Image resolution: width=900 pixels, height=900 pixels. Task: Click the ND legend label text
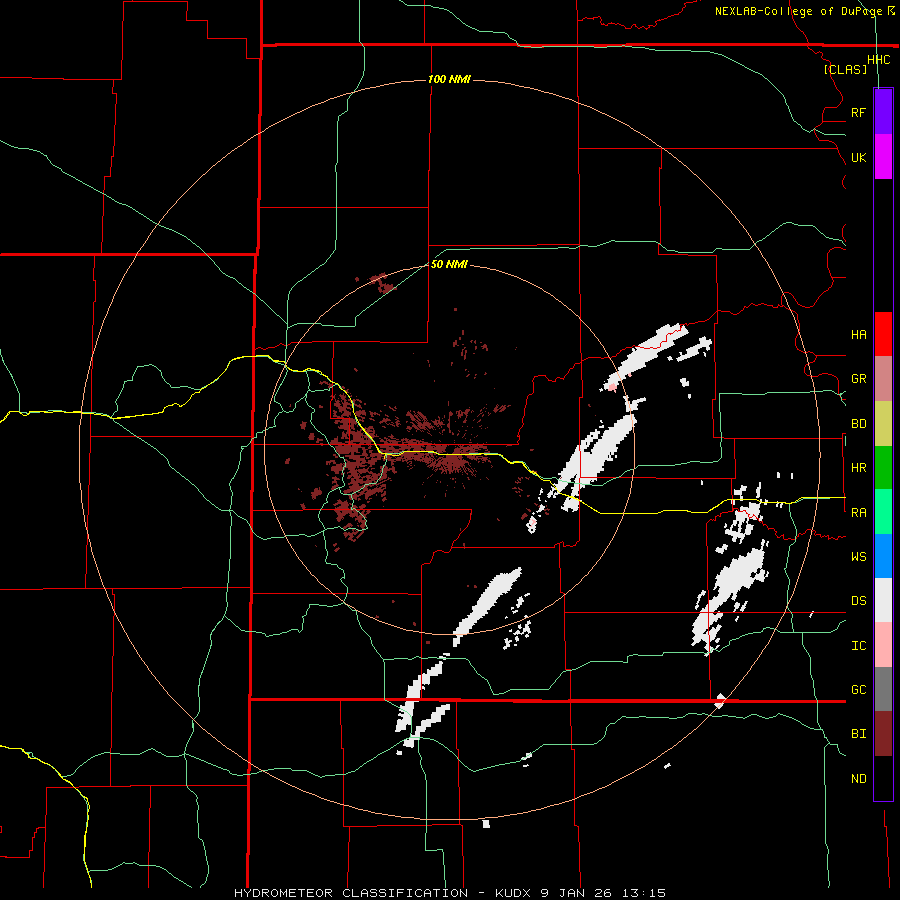click(858, 779)
